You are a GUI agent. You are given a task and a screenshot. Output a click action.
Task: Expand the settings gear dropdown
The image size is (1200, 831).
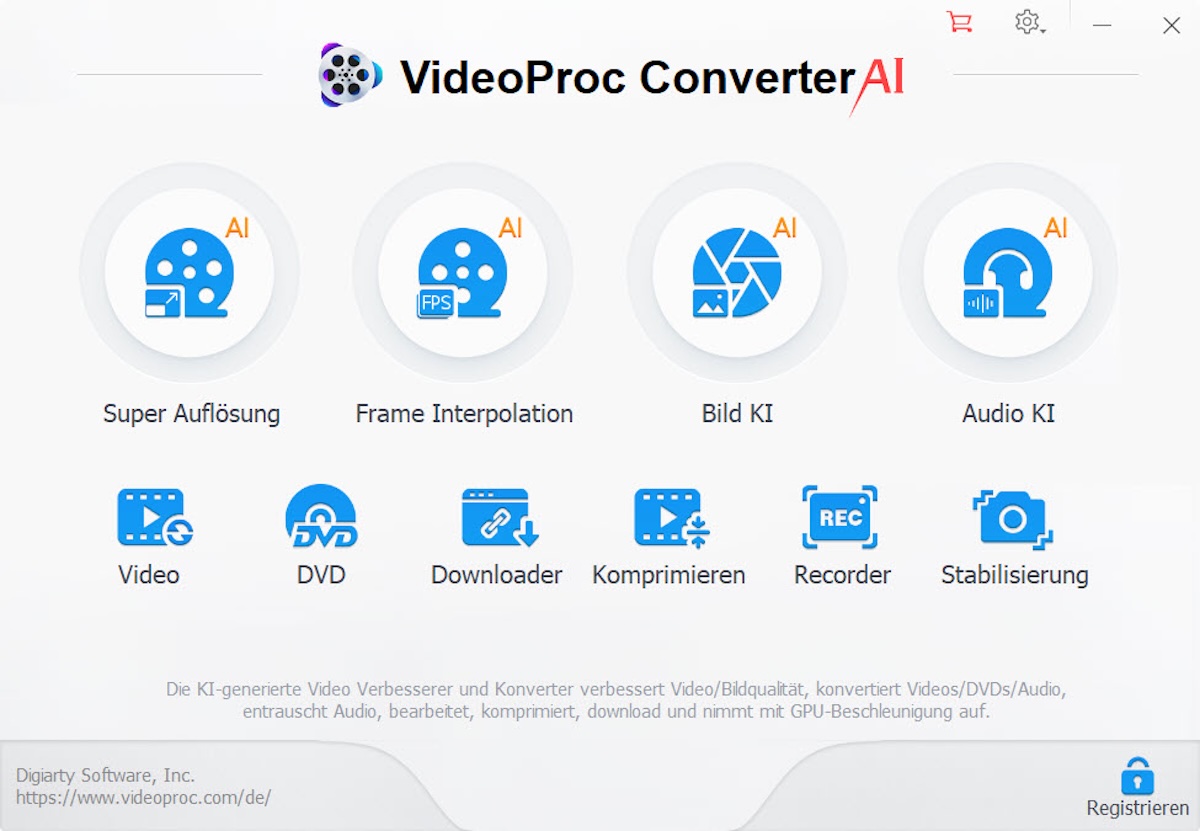click(x=1030, y=23)
